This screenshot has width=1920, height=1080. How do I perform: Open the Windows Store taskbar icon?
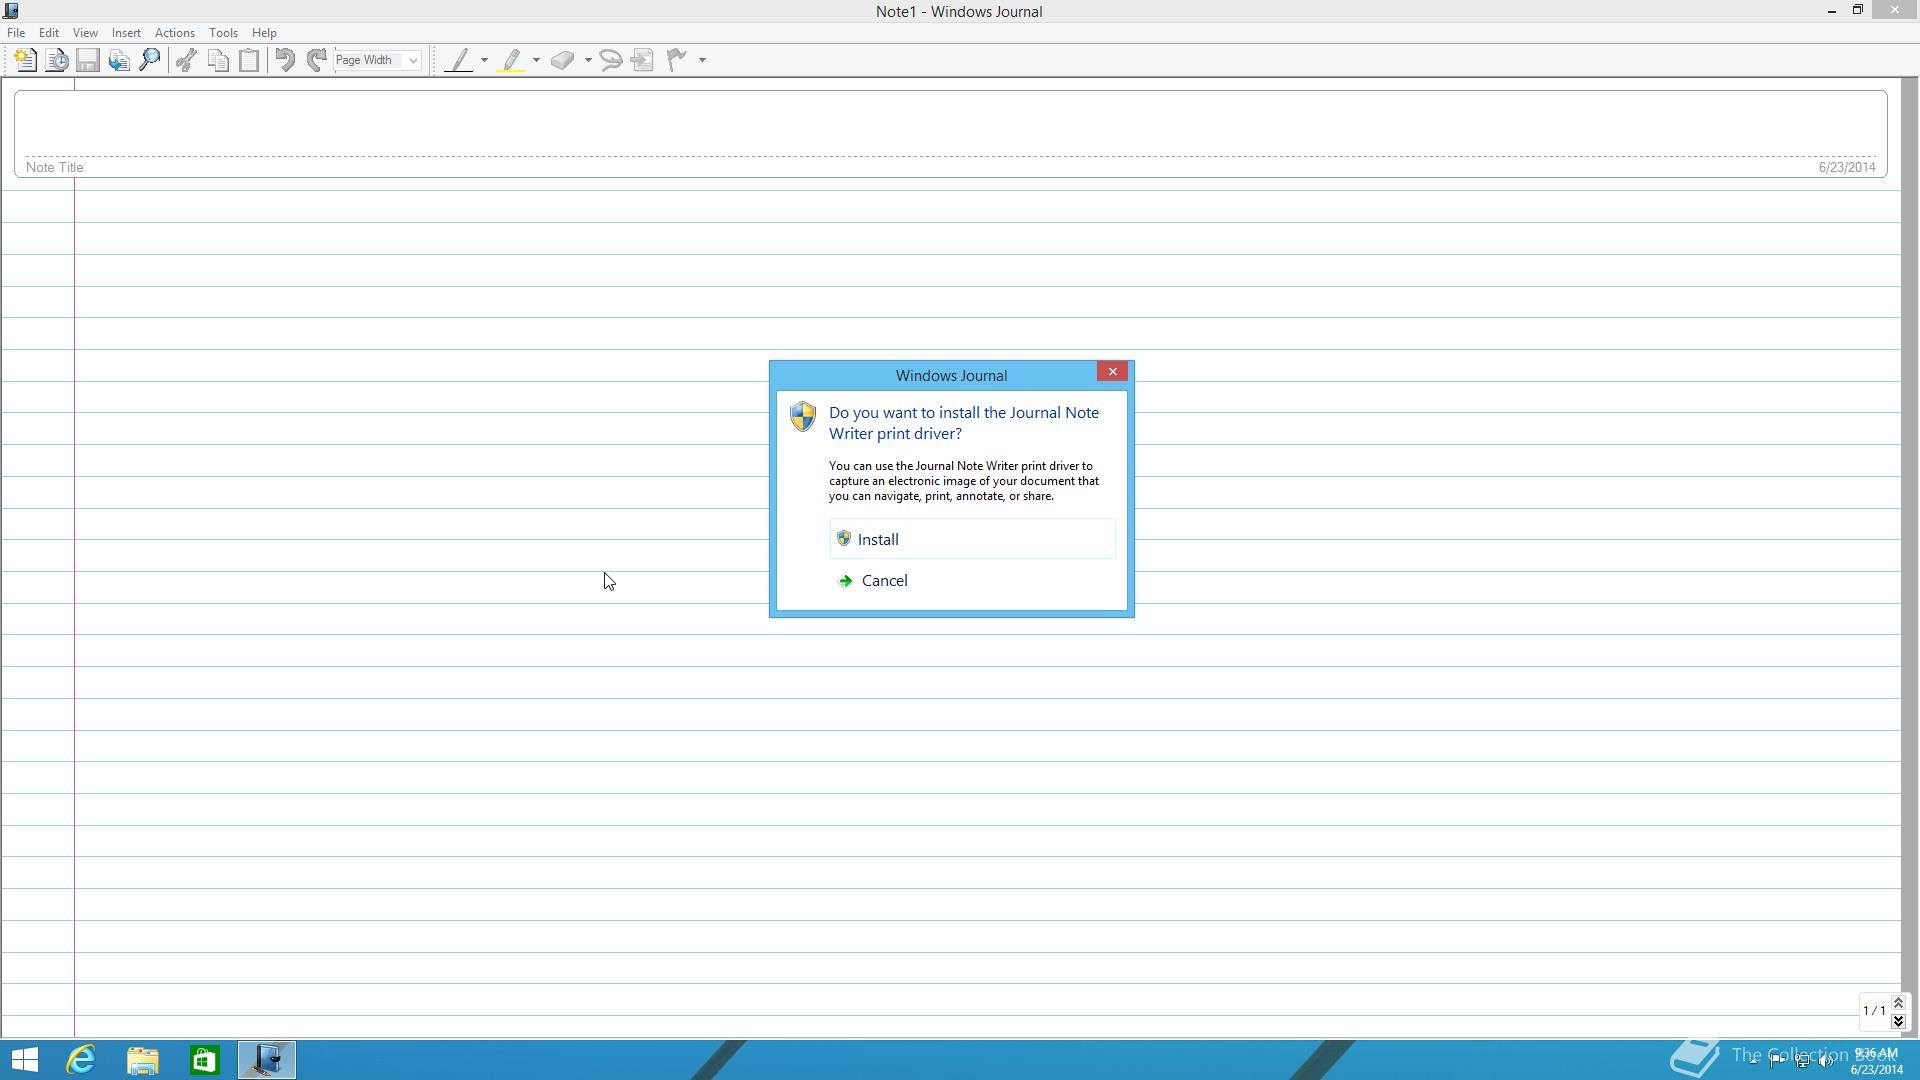(205, 1060)
